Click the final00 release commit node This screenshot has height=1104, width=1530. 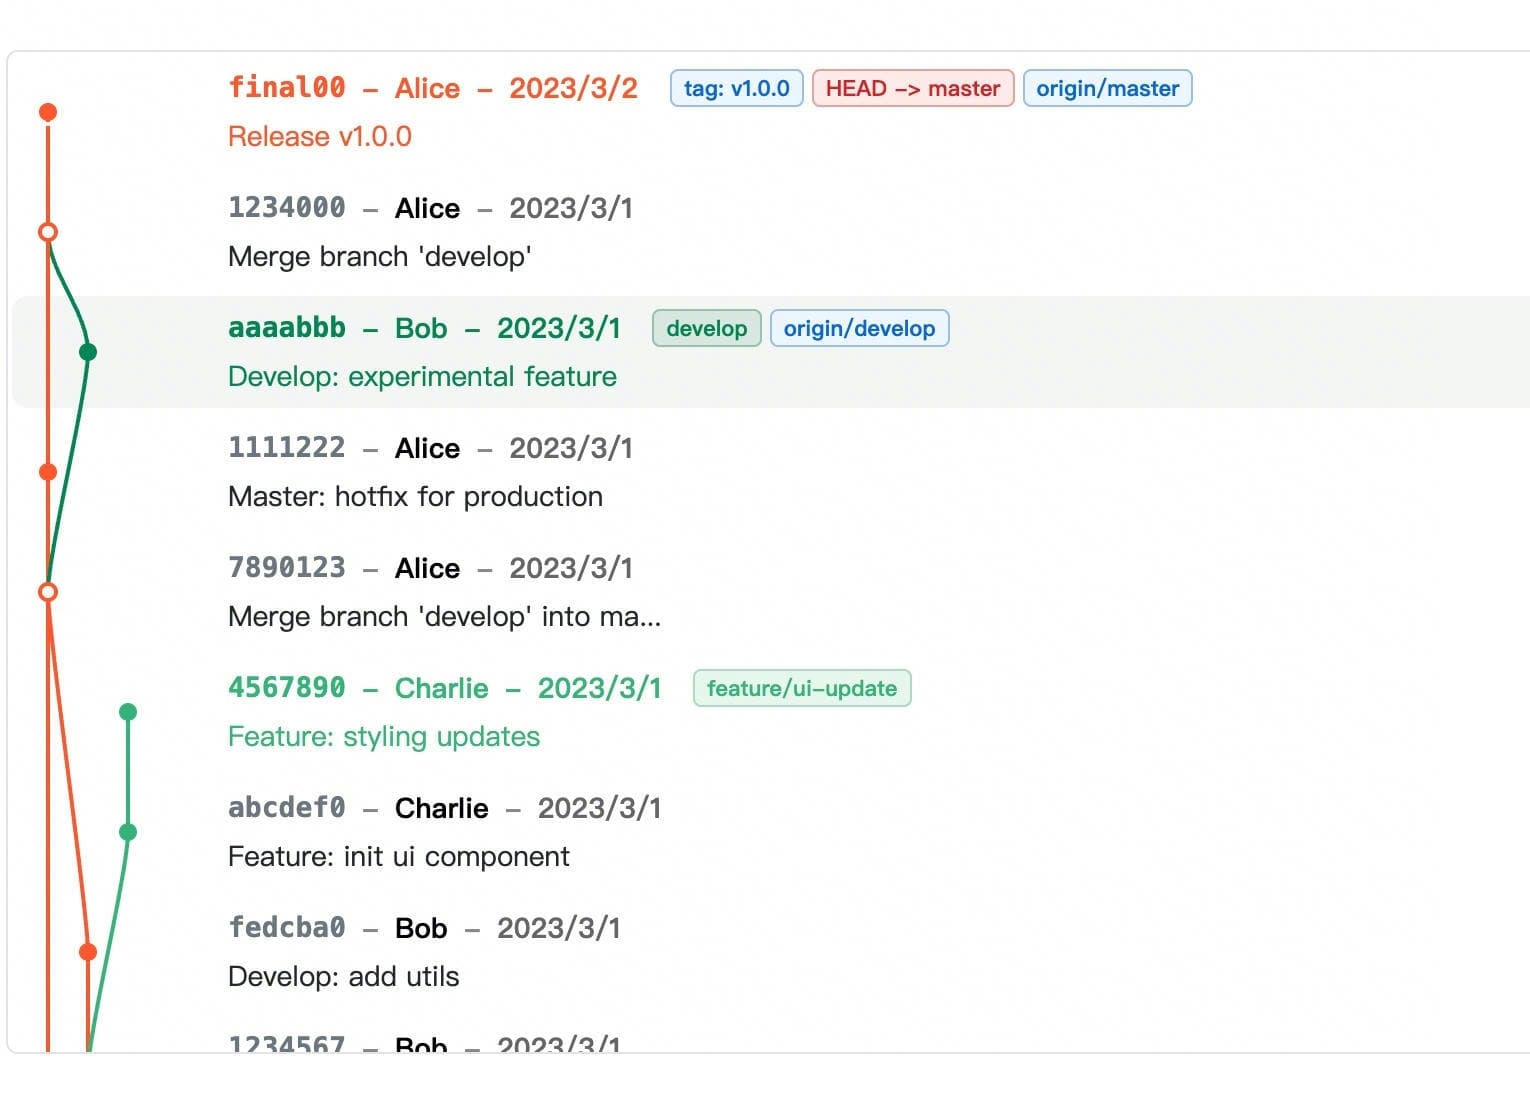click(47, 111)
